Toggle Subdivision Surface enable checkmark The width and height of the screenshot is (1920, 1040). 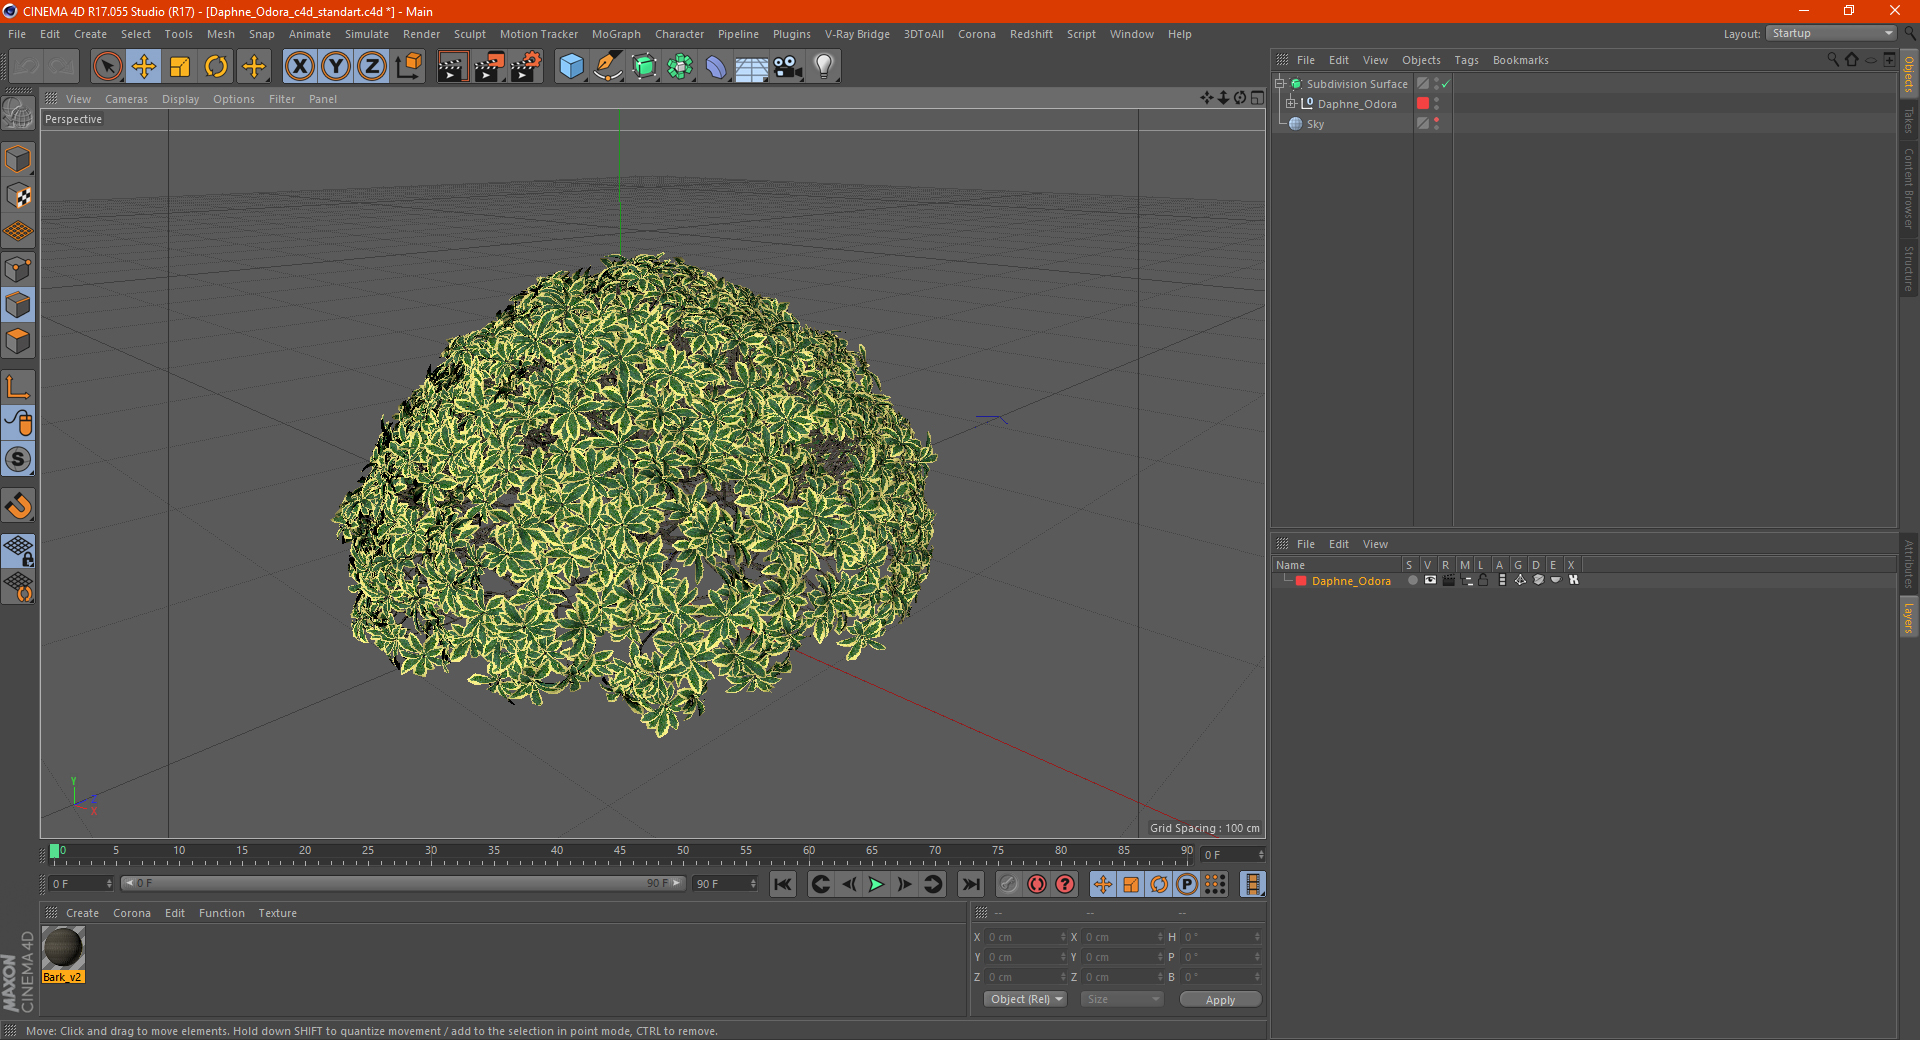pos(1445,84)
